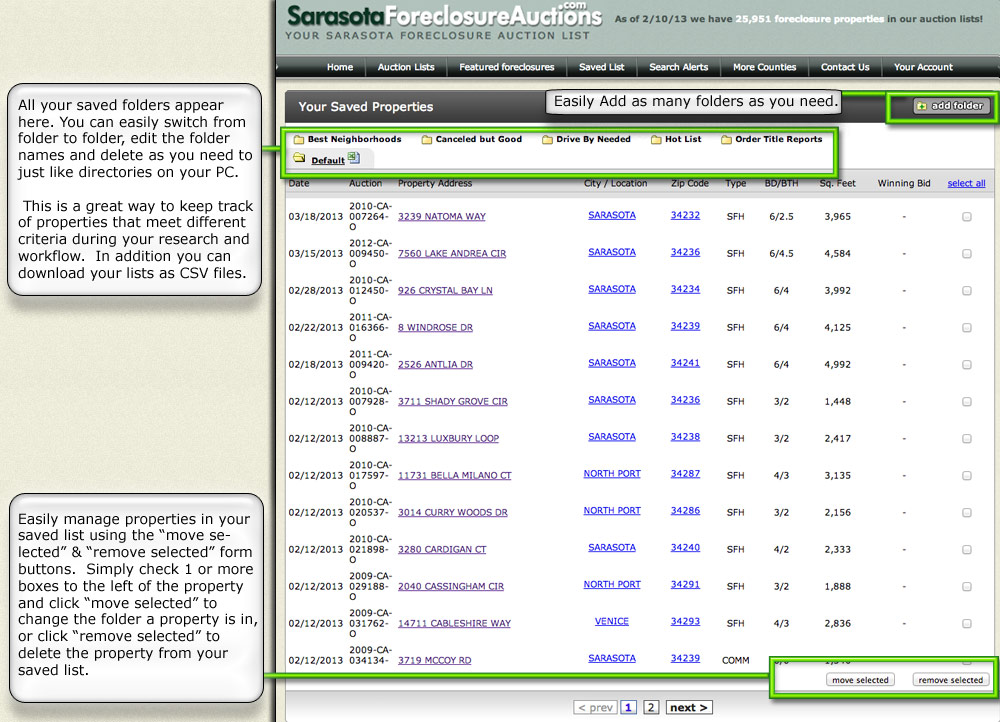Open Featured foreclosures in the nav bar
The height and width of the screenshot is (722, 1000).
click(x=506, y=67)
